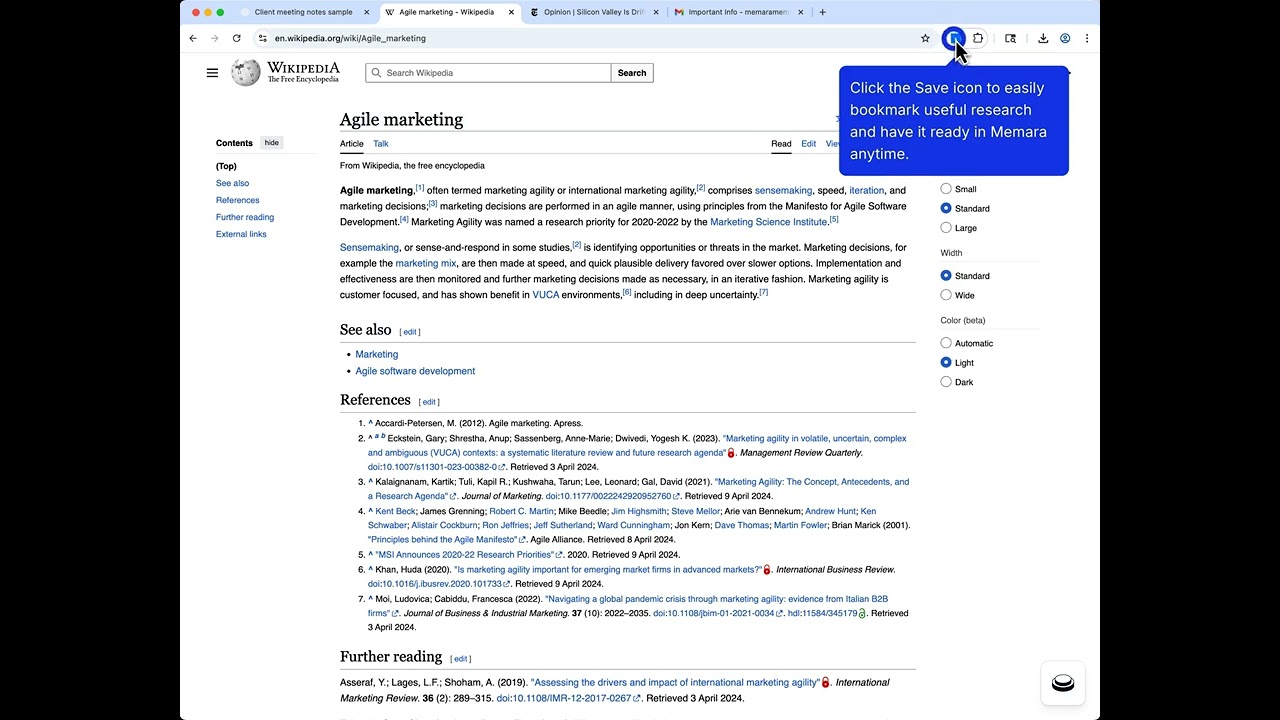Switch to the Important Info Gmail tab
The height and width of the screenshot is (720, 1280).
pos(739,12)
